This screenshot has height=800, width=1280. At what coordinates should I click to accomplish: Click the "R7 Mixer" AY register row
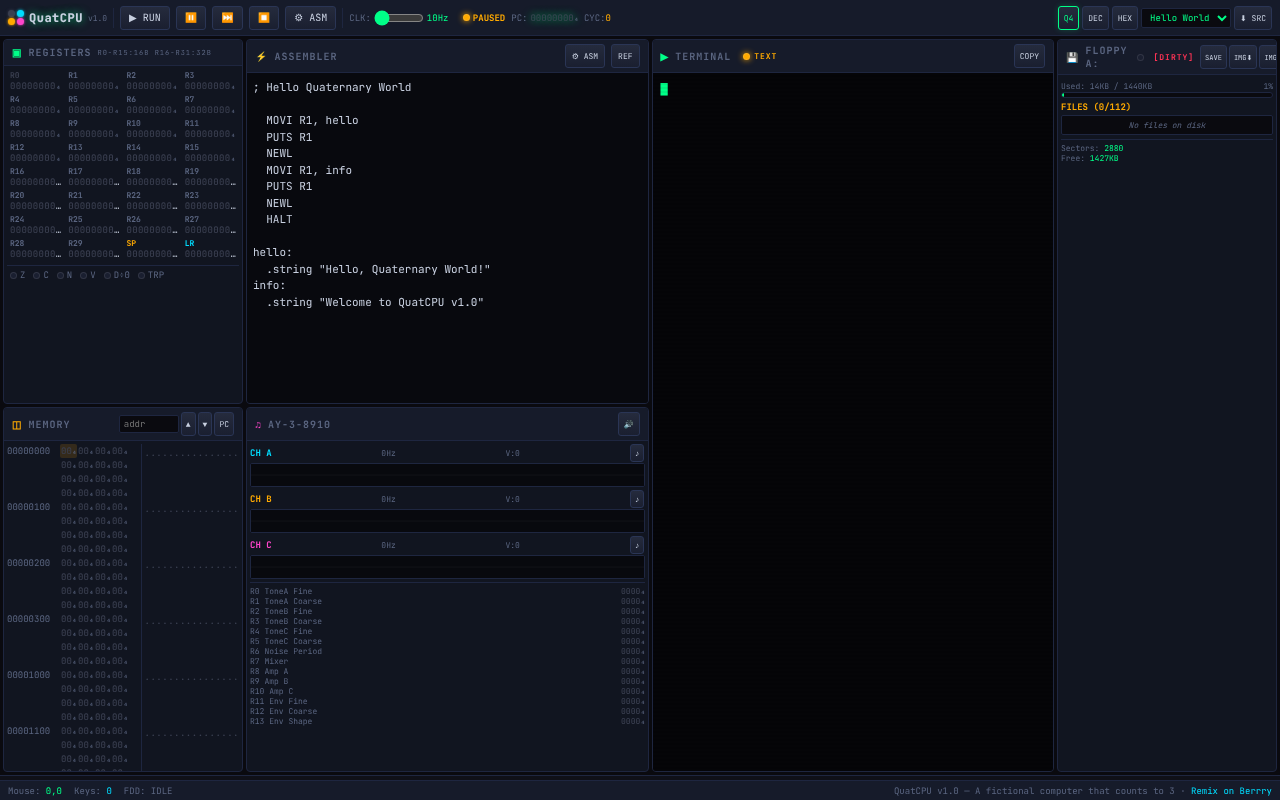coord(447,662)
